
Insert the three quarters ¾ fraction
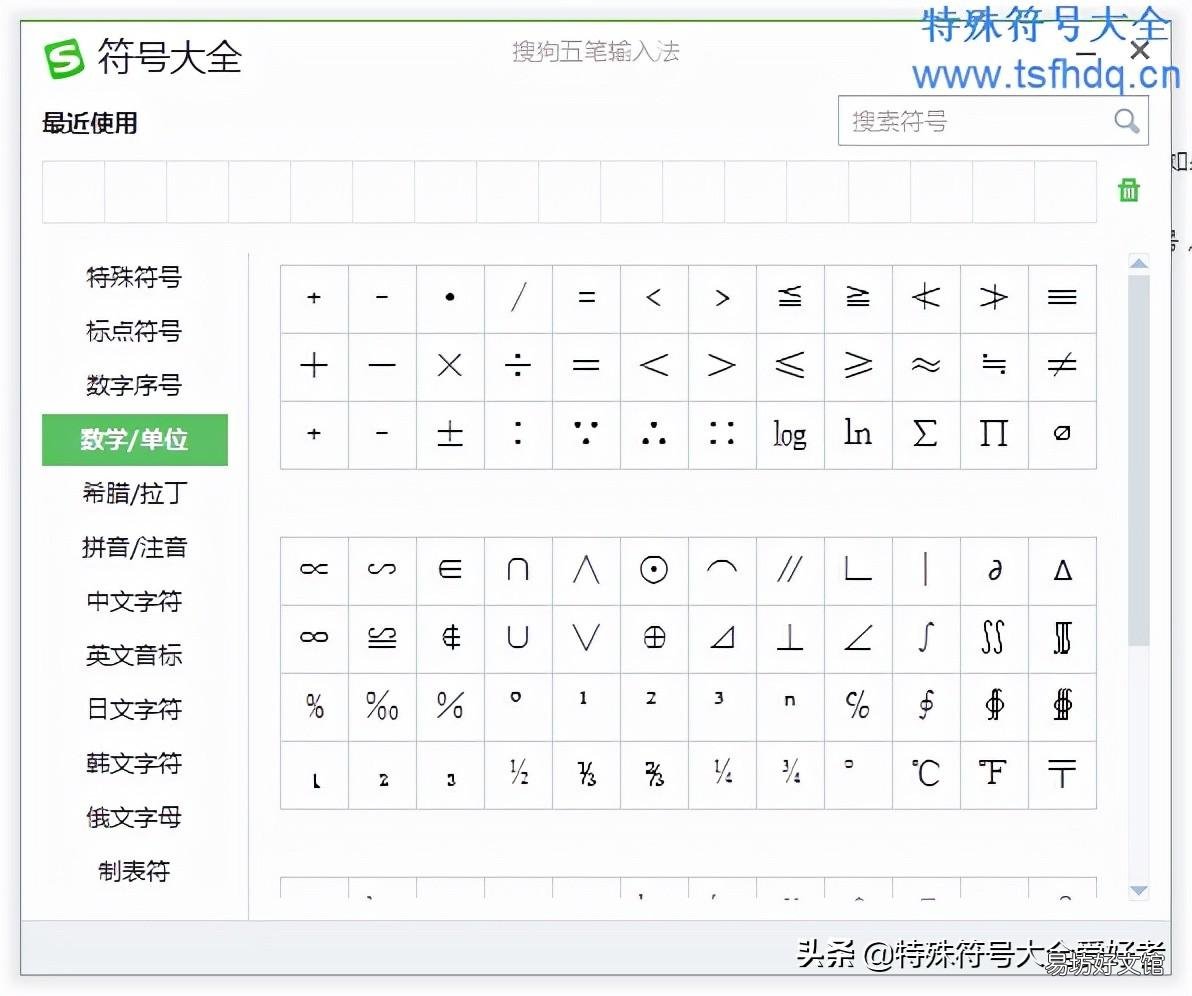coord(790,775)
